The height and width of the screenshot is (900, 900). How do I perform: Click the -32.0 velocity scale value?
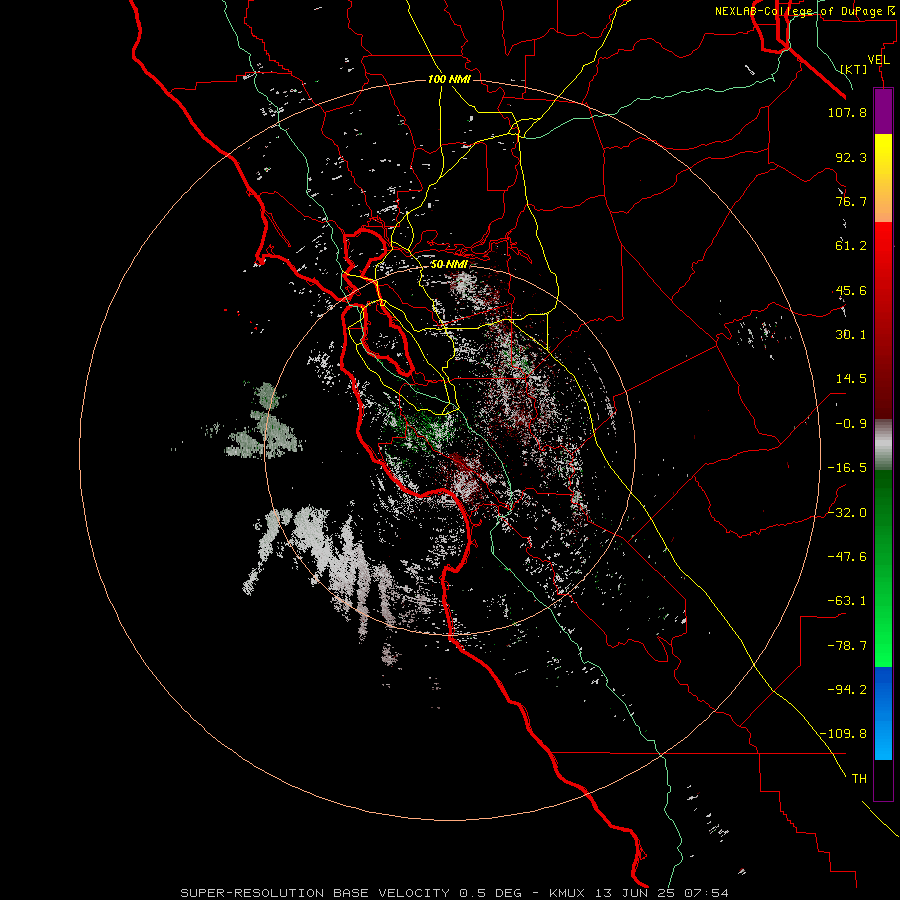tap(847, 513)
